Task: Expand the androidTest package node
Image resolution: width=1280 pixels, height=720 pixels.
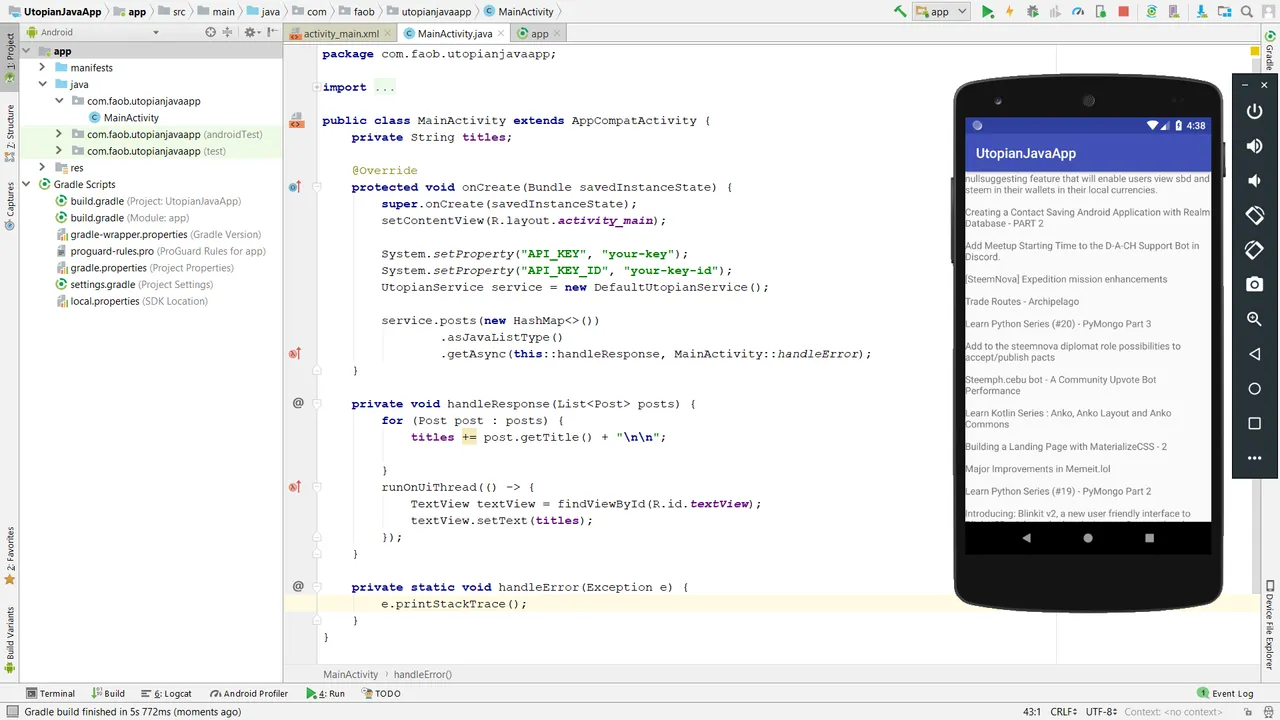Action: [58, 134]
